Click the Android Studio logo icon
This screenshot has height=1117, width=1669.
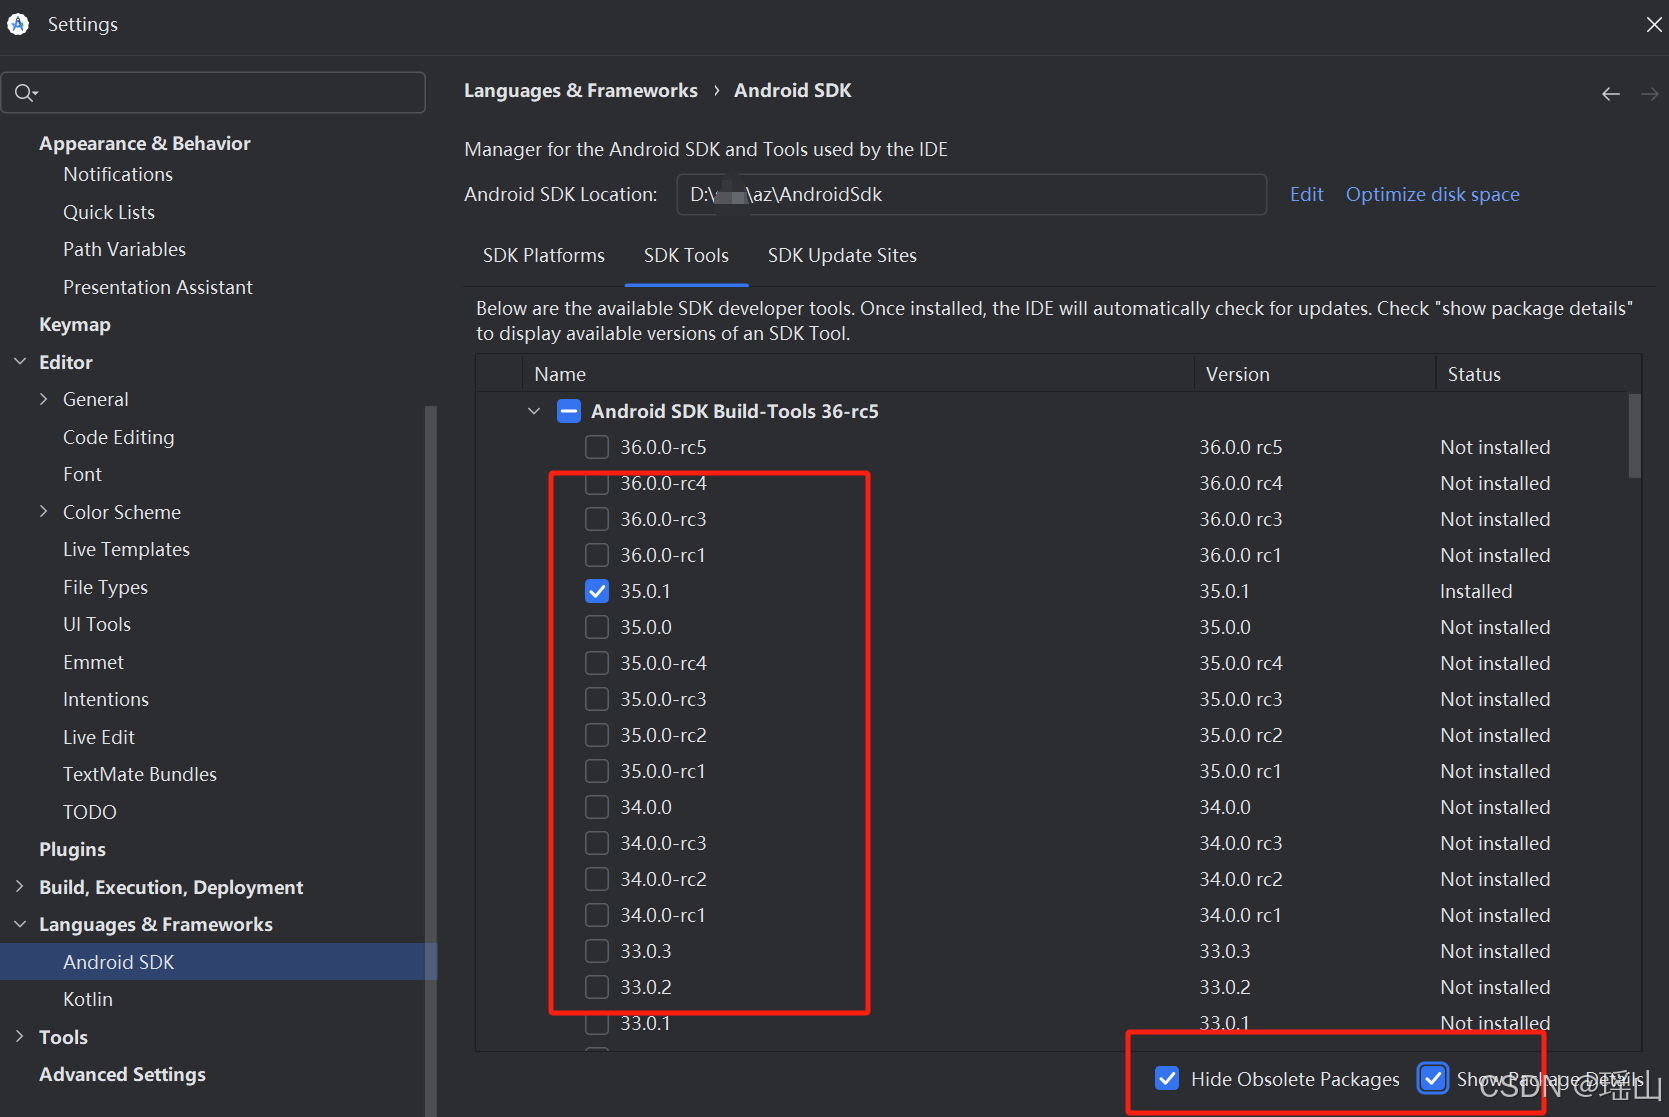pos(18,24)
